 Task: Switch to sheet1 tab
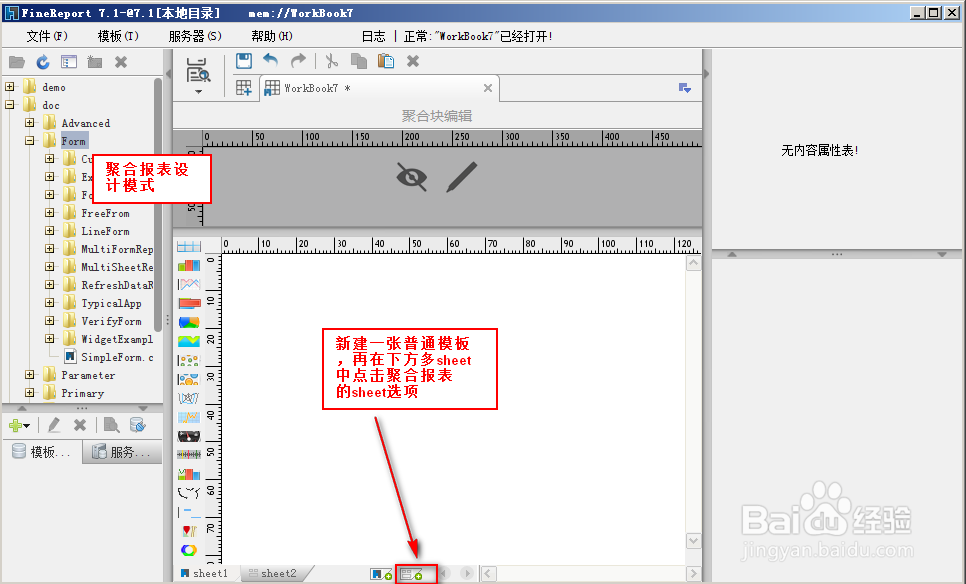coord(205,574)
